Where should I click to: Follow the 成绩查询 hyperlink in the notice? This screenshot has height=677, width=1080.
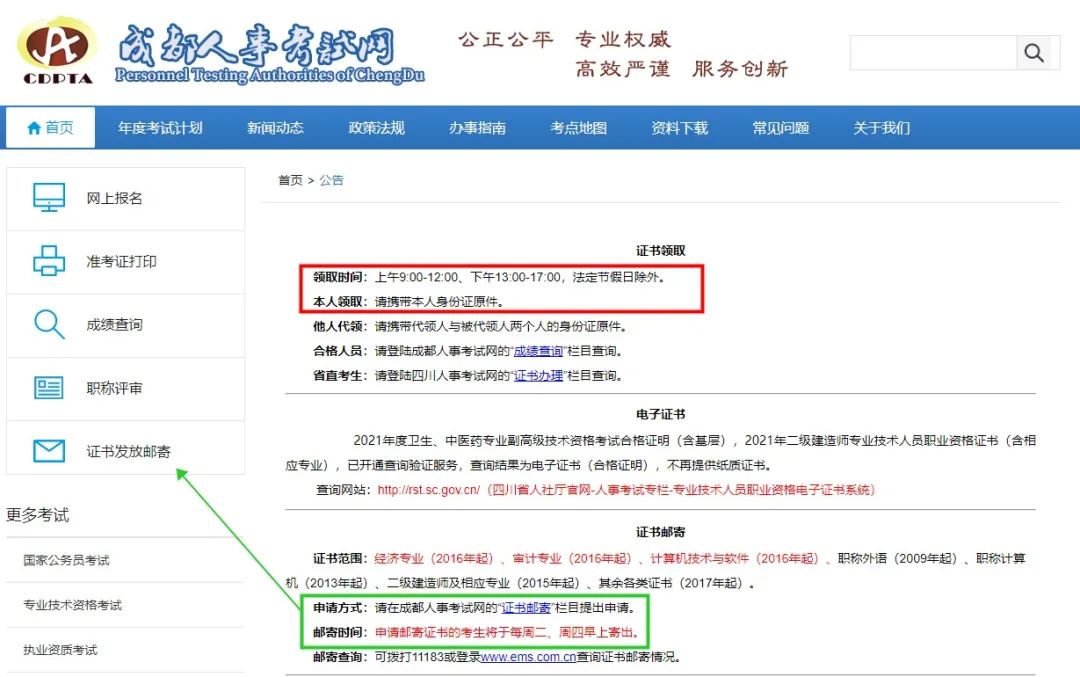click(x=538, y=351)
